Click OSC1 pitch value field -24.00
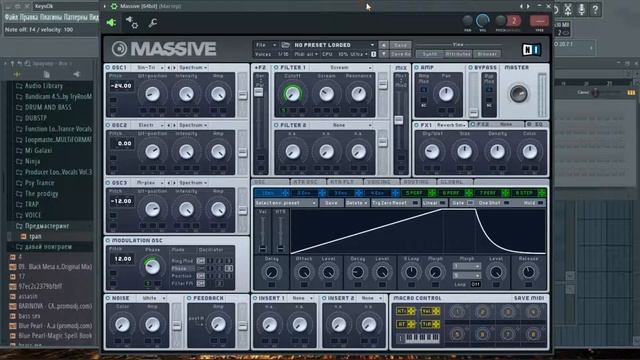Viewport: 640px width, 360px height. pos(121,86)
